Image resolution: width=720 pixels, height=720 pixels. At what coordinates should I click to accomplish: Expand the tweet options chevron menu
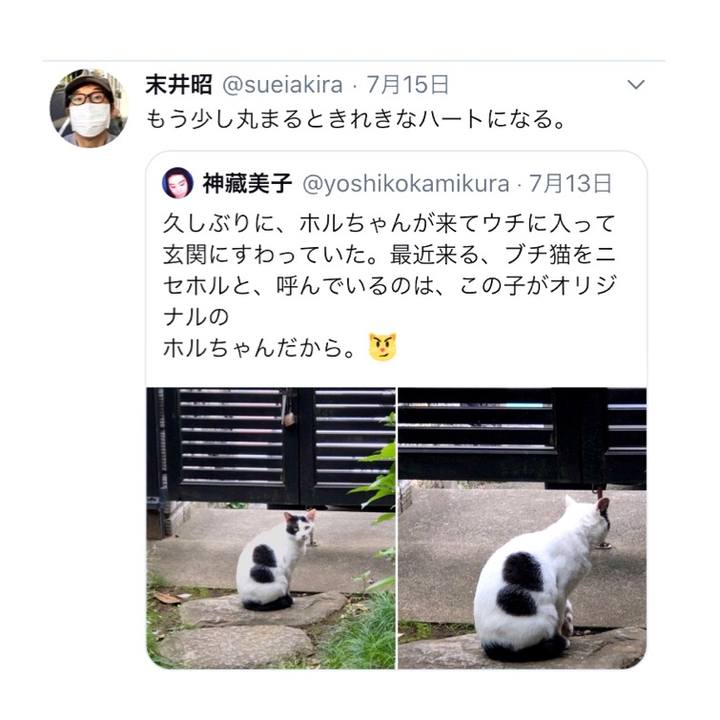click(x=636, y=84)
